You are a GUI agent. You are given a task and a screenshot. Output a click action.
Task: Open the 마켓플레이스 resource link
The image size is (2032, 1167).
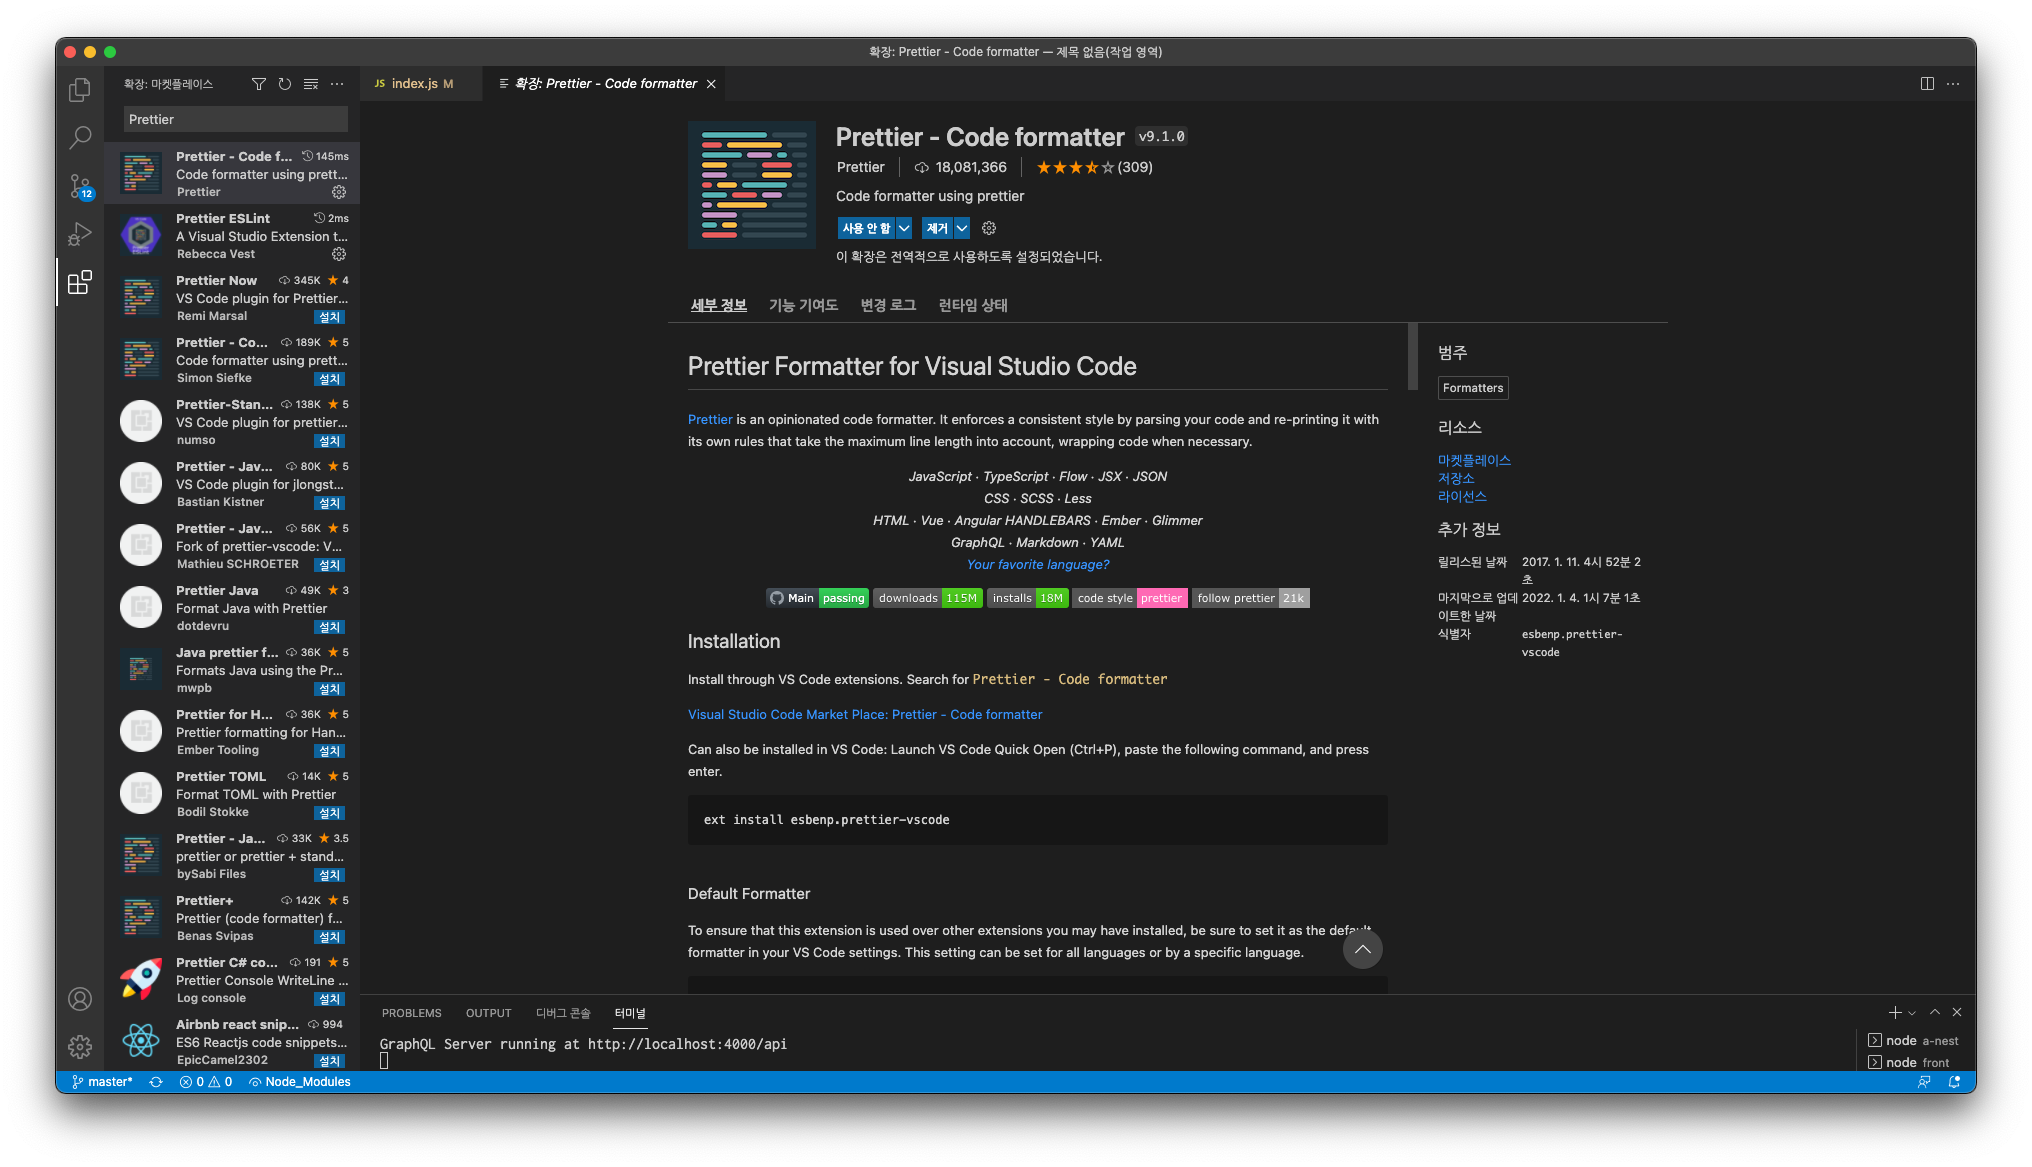(x=1474, y=461)
